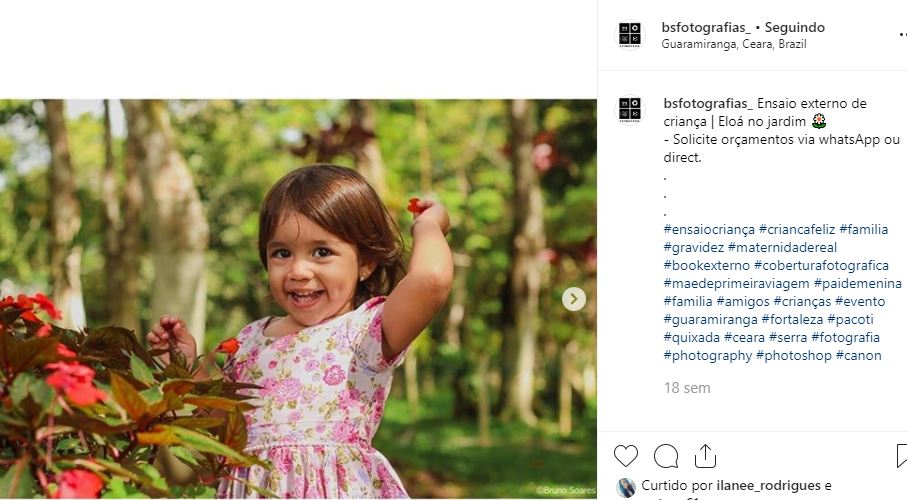The height and width of the screenshot is (500, 907).
Task: Open the Guaramiranga, Ceara, Brazil location
Action: pyautogui.click(x=733, y=44)
